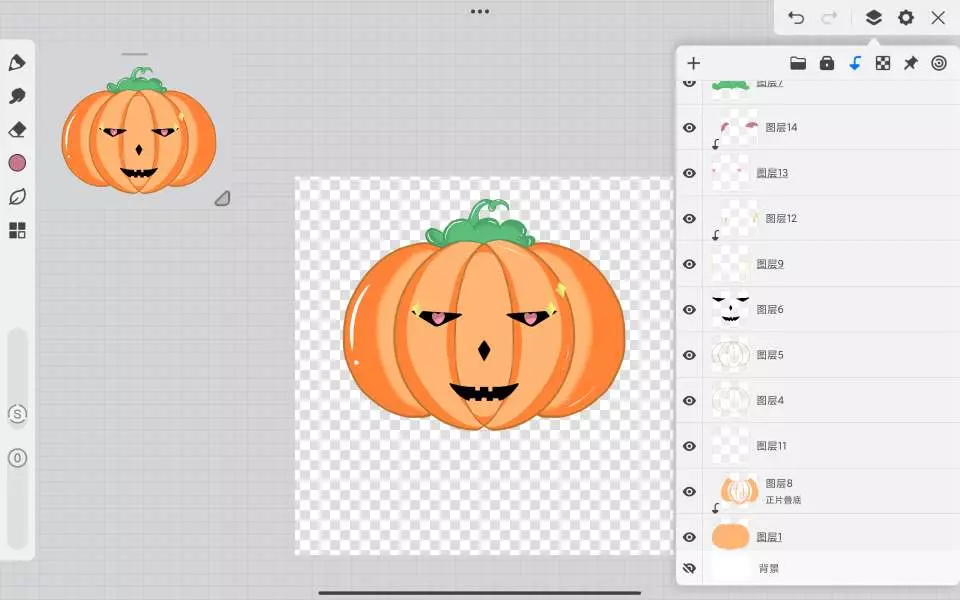Screen dimensions: 960x600
Task: Select 图层13 thumbnail
Action: 730,173
